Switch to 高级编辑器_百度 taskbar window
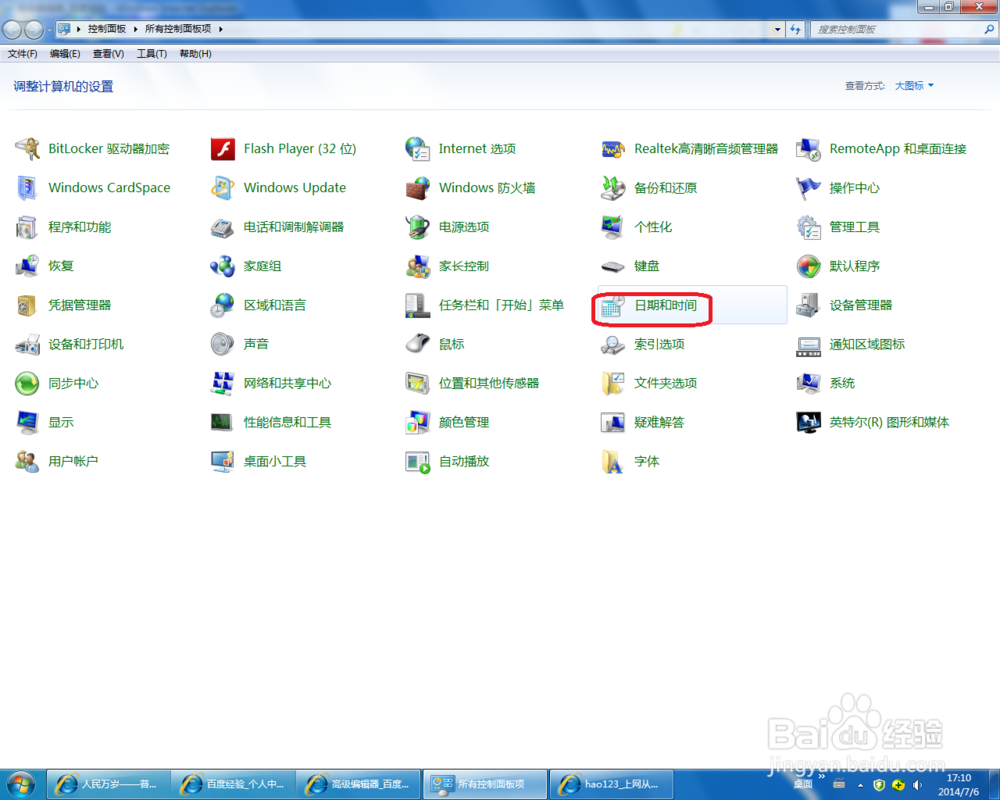 pos(359,784)
